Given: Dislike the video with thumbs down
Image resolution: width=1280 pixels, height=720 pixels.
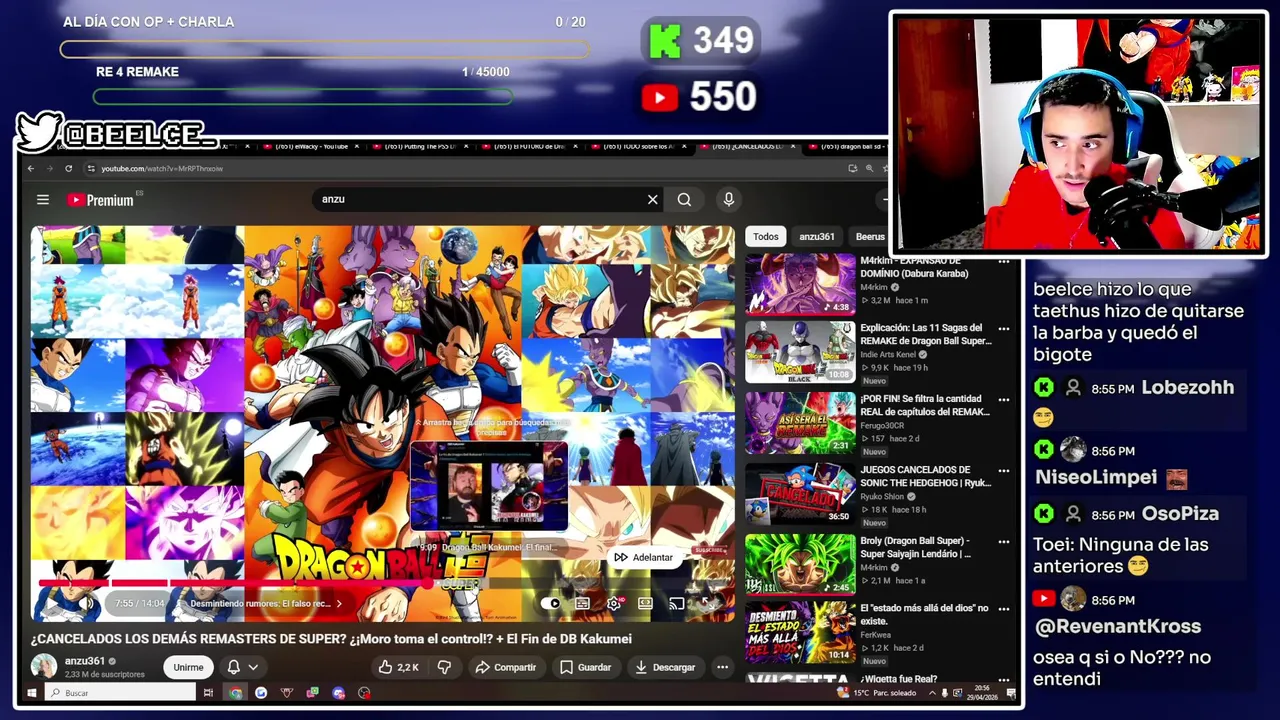Looking at the screenshot, I should 445,667.
